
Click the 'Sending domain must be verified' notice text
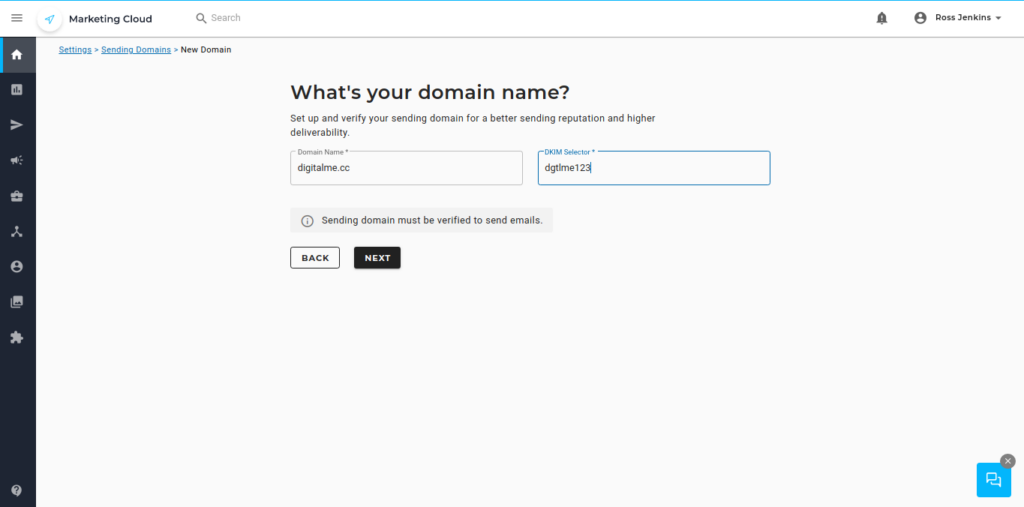[432, 221]
